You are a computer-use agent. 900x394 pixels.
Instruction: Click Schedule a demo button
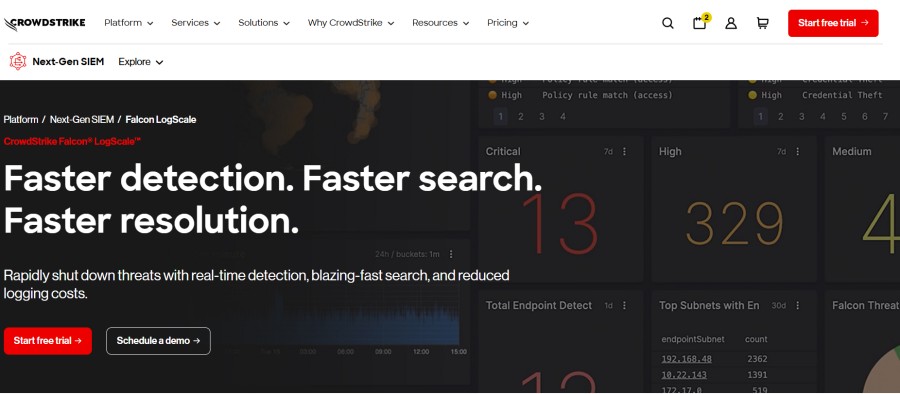[158, 341]
